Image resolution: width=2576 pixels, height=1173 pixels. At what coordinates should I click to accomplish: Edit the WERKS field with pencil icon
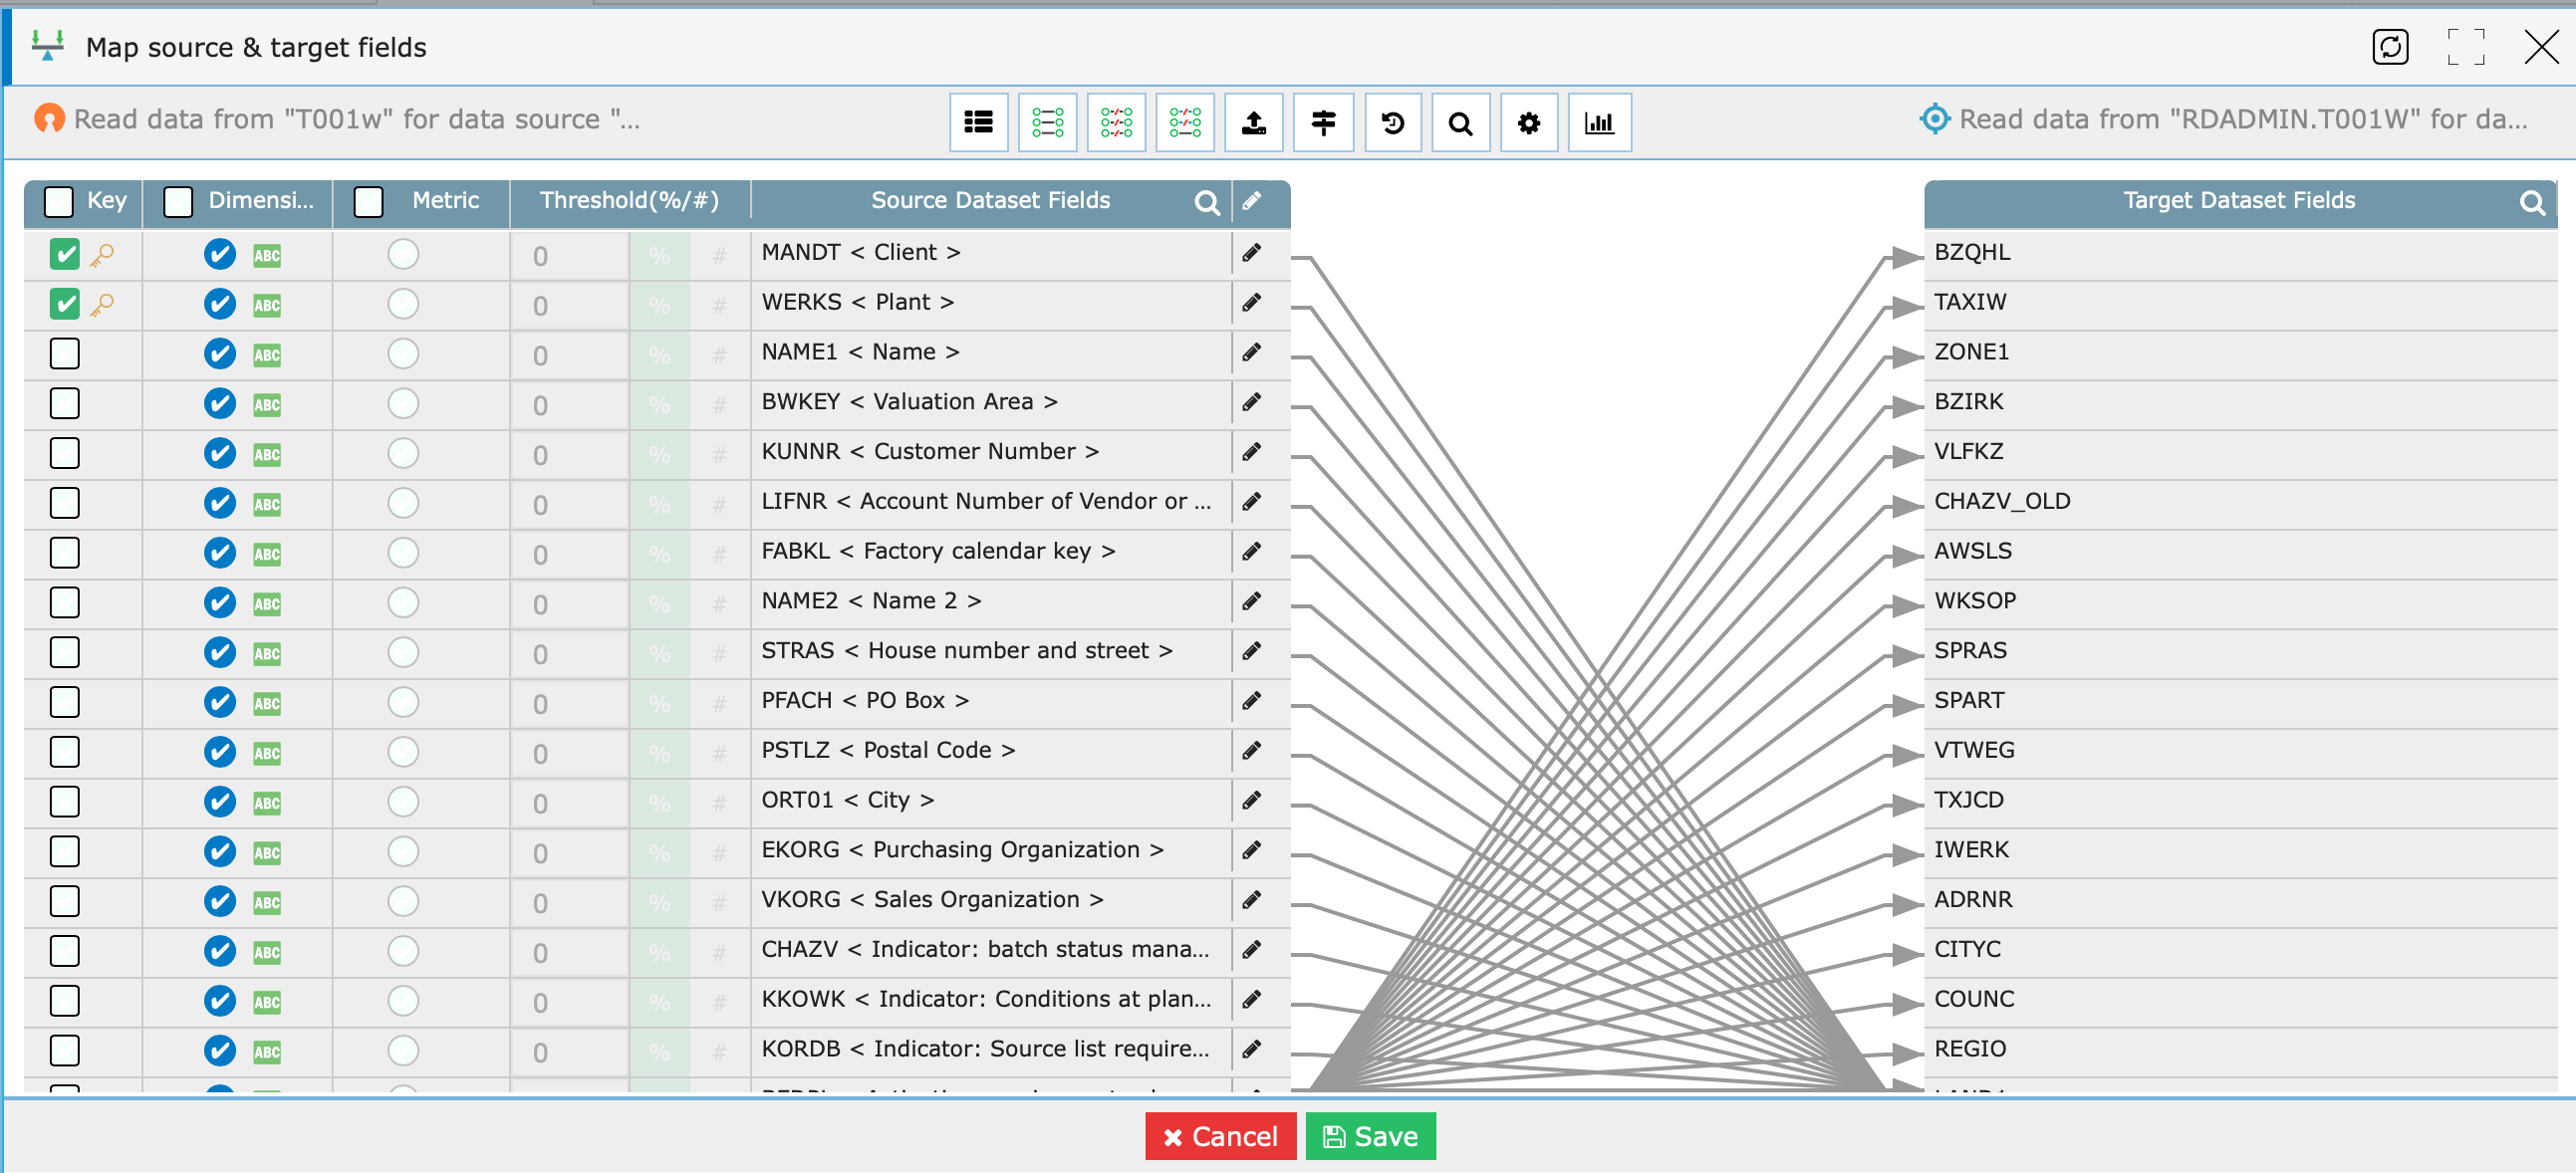coord(1251,302)
